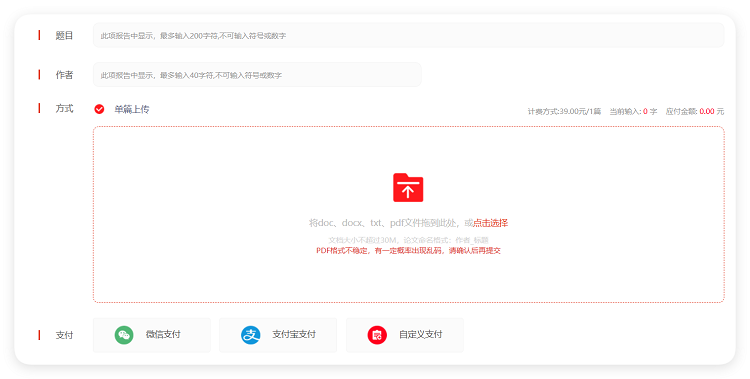The height and width of the screenshot is (379, 750).
Task: Choose 支付宝支付 payment button
Action: (x=278, y=335)
